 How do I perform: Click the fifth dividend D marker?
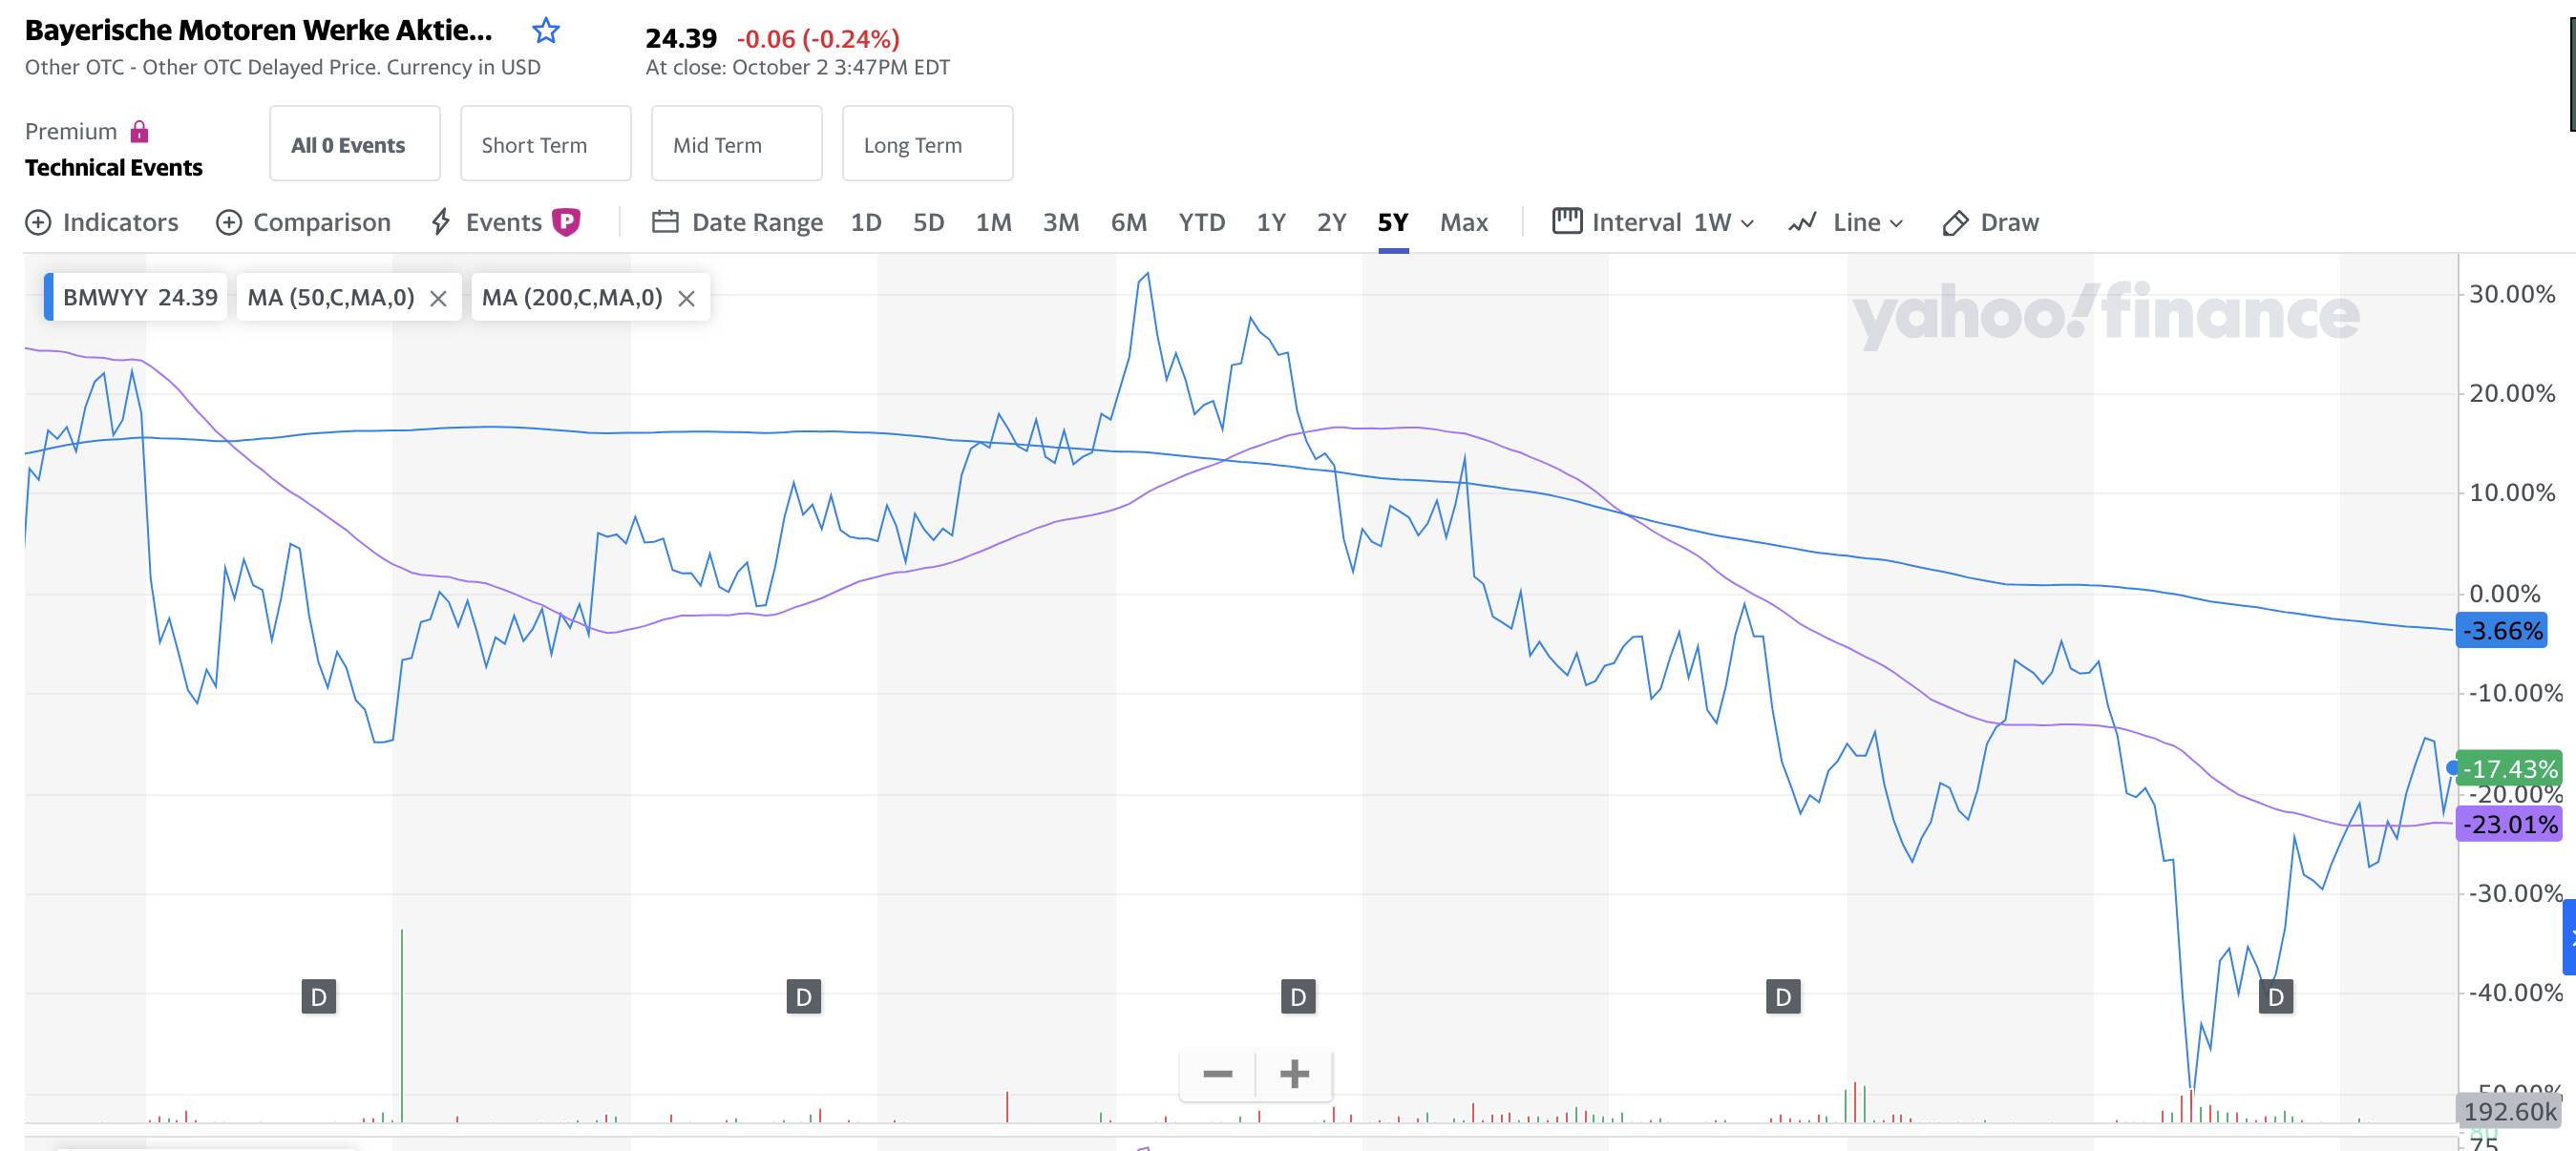click(2276, 996)
